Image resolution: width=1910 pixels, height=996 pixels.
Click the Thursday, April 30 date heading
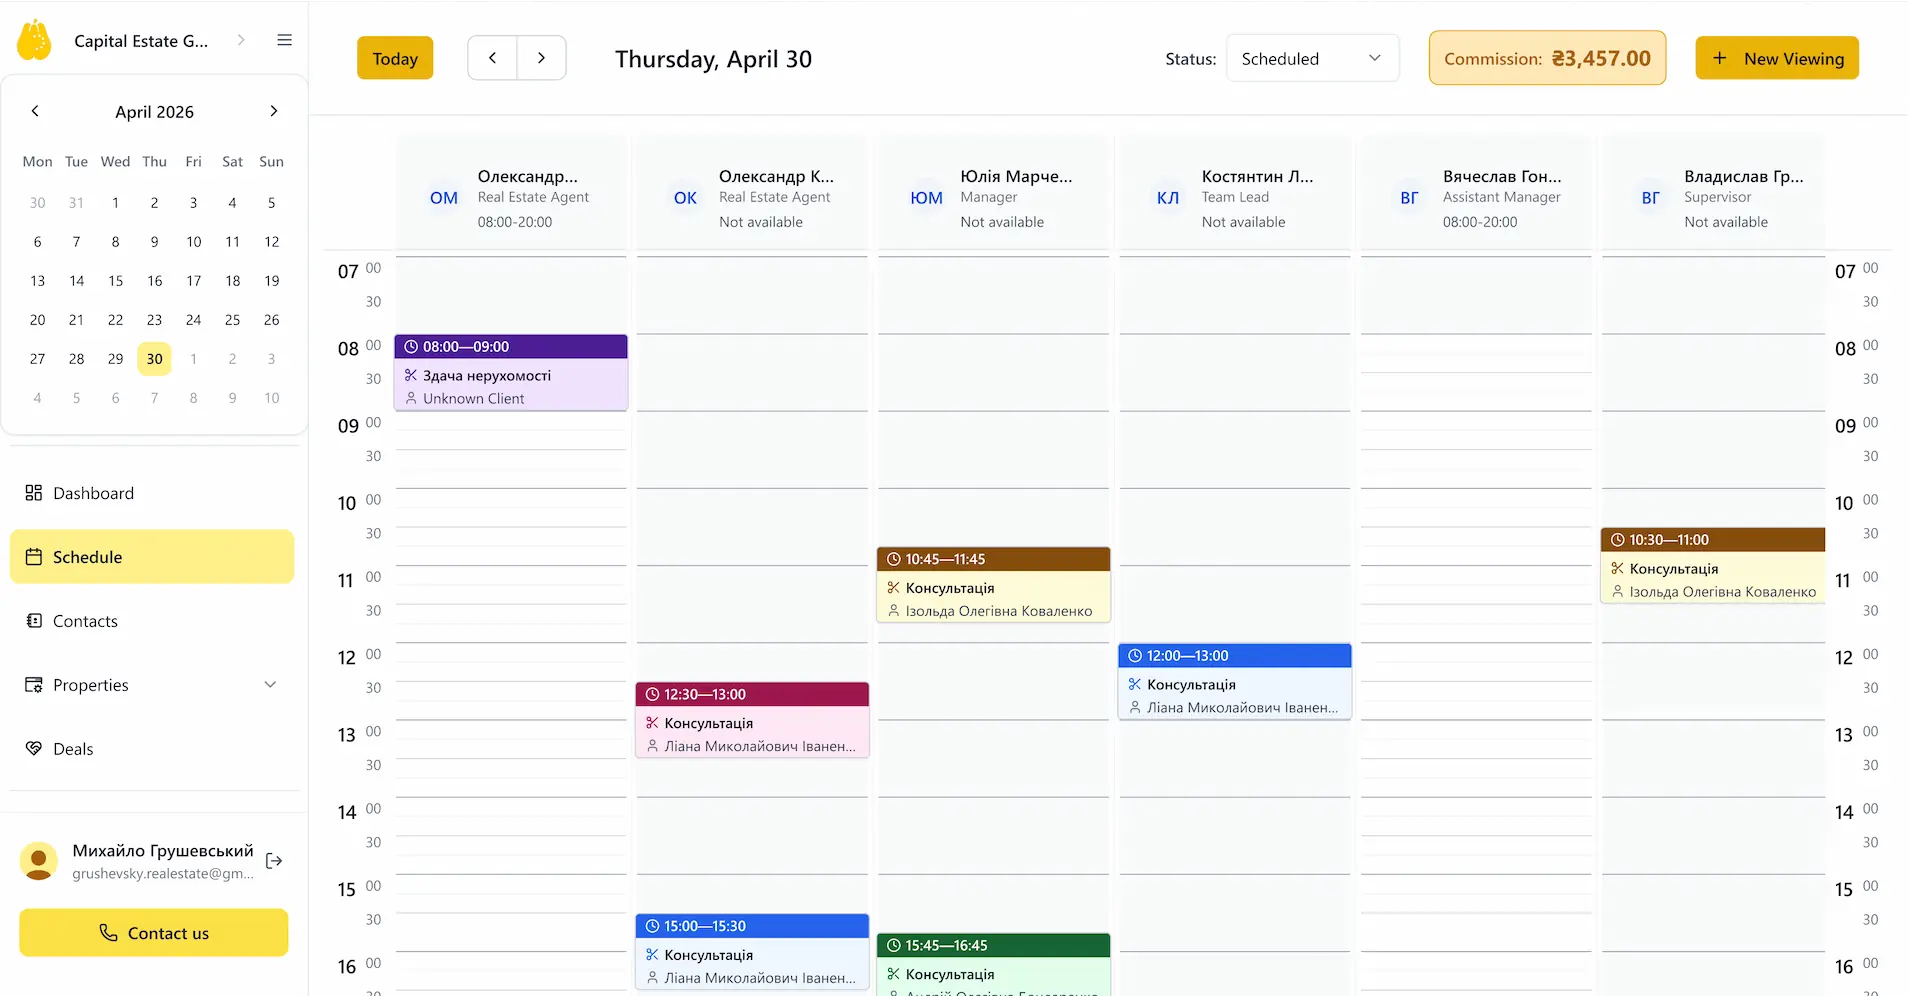[x=713, y=59]
